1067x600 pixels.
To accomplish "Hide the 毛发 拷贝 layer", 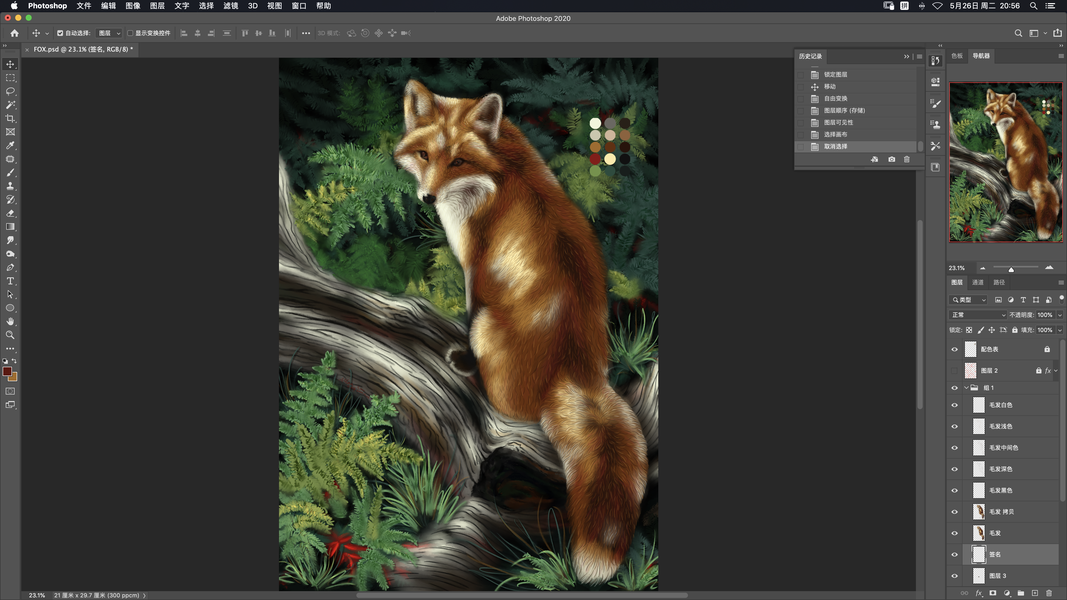I will (x=954, y=512).
